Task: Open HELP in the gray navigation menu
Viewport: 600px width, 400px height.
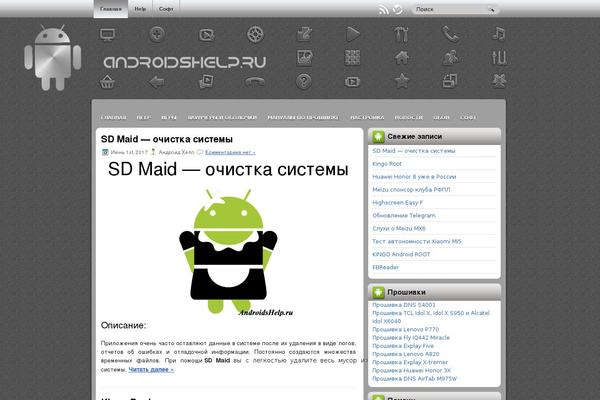Action: [x=144, y=117]
